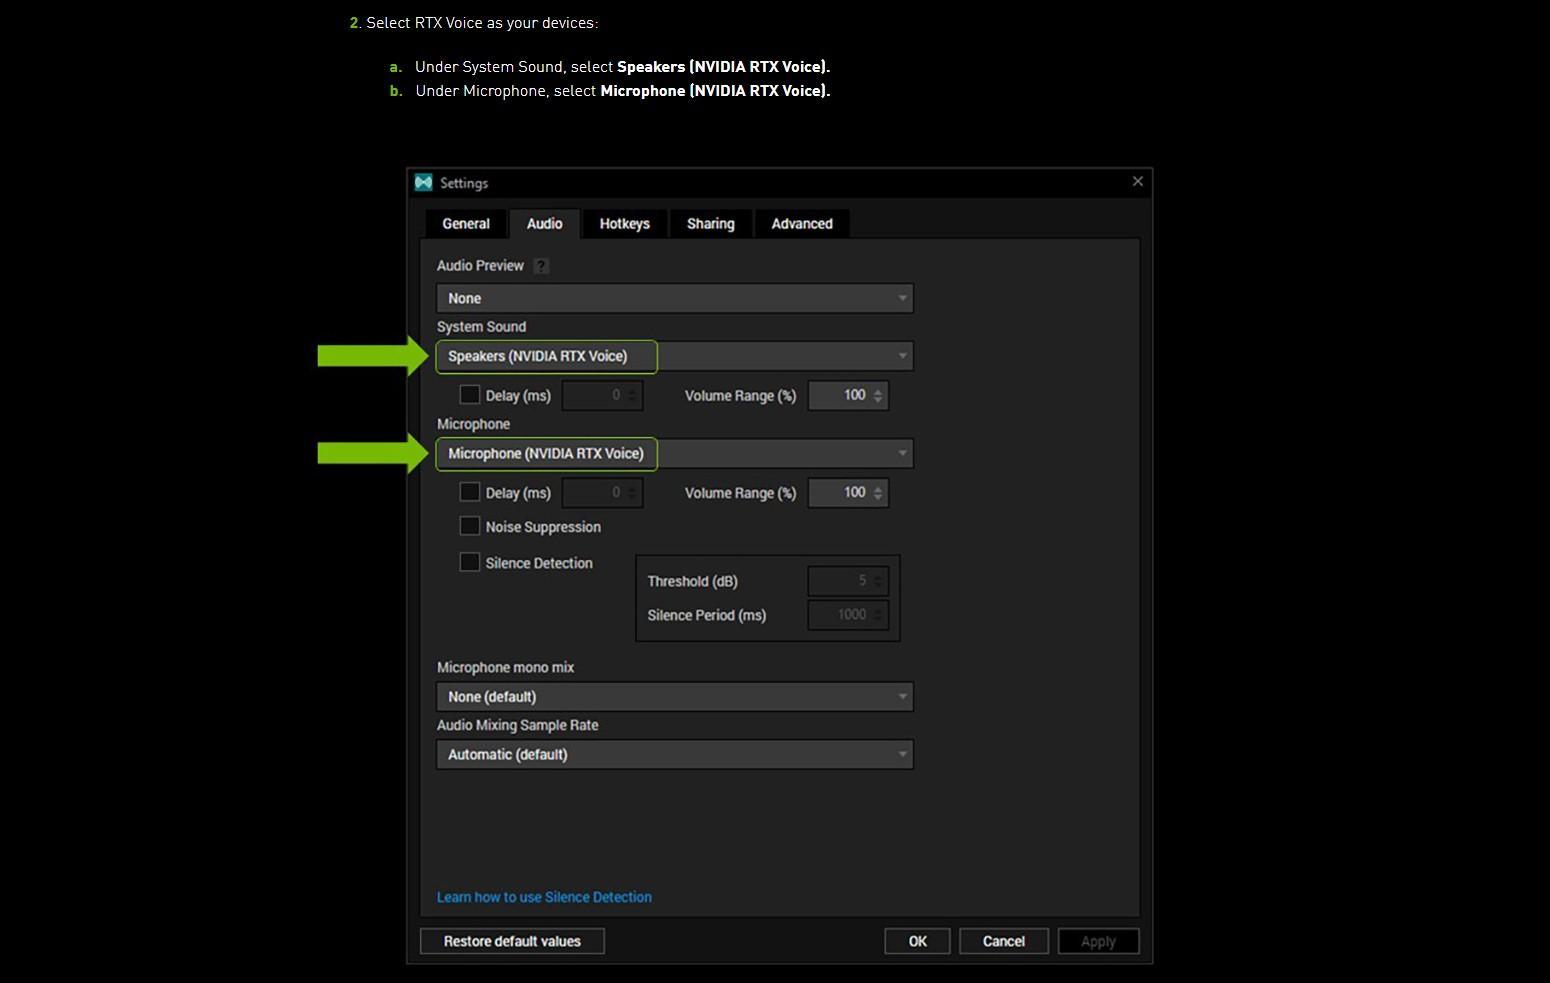Viewport: 1550px width, 983px height.
Task: Click the Threshold (dB) label
Action: tap(692, 581)
